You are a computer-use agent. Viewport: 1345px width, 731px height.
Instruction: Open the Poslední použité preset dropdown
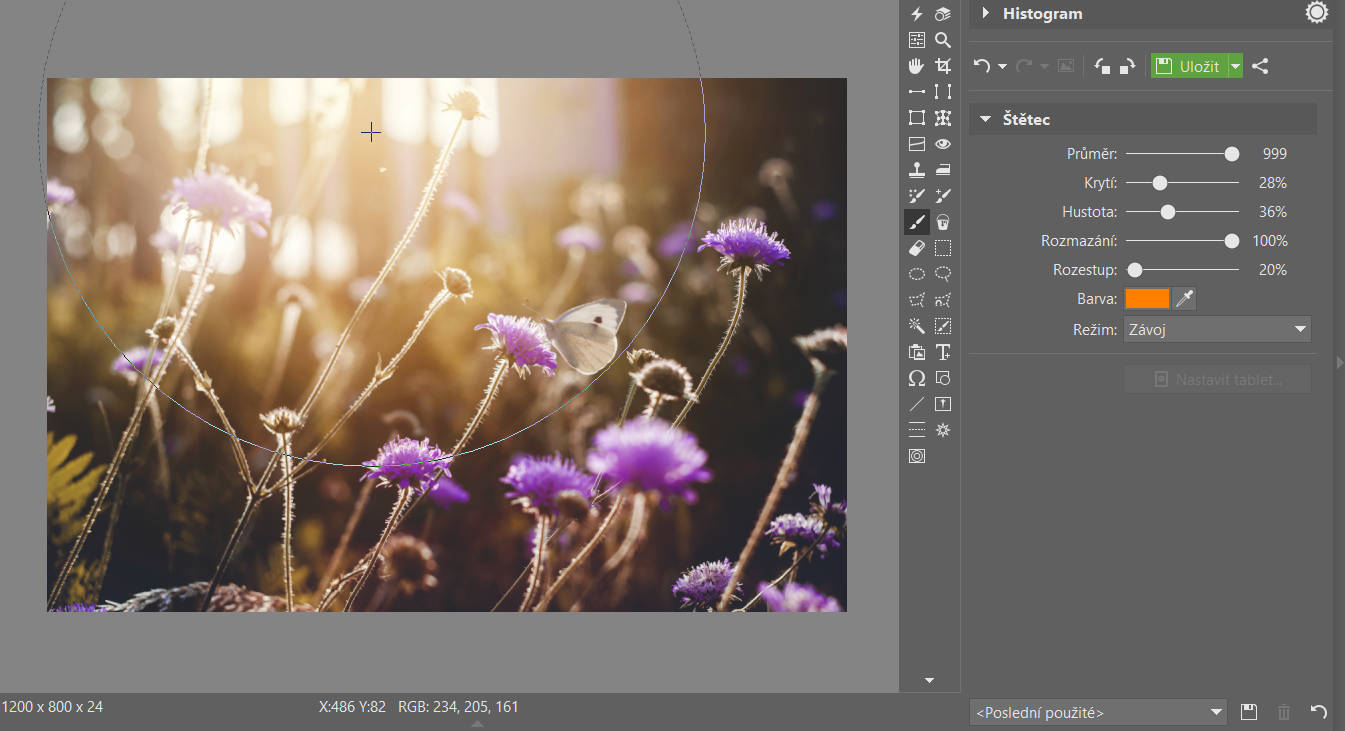pos(1098,713)
